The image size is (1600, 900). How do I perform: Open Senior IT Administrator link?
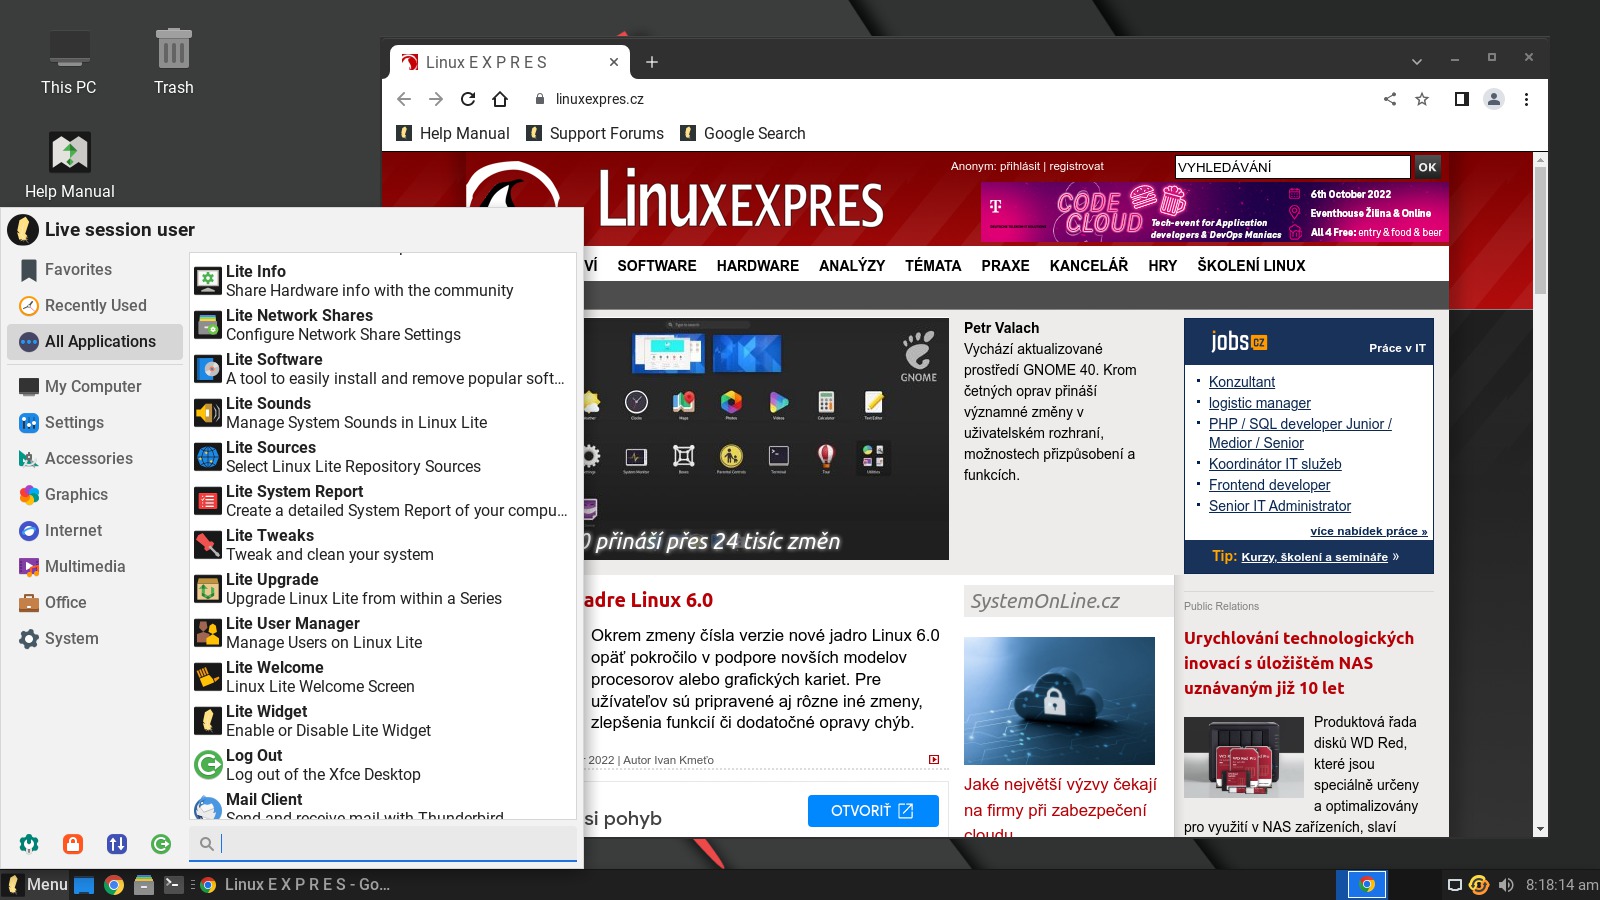1280,506
